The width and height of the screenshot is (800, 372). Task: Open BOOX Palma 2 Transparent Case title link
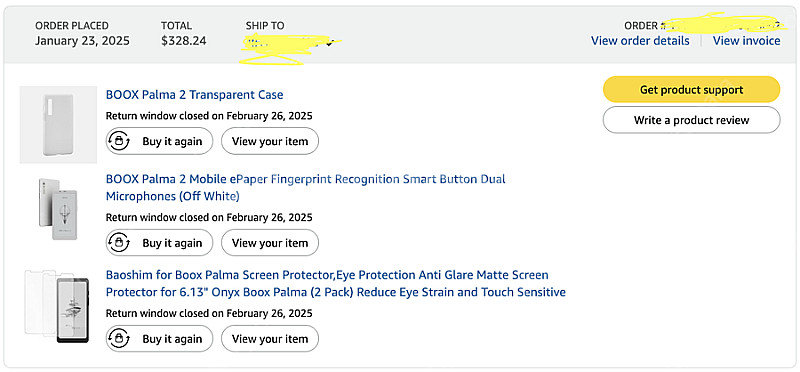(x=194, y=94)
